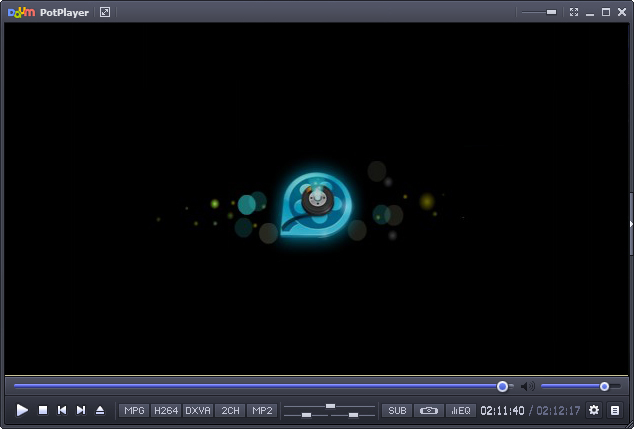
Task: Open the EQ equalizer panel
Action: click(461, 410)
